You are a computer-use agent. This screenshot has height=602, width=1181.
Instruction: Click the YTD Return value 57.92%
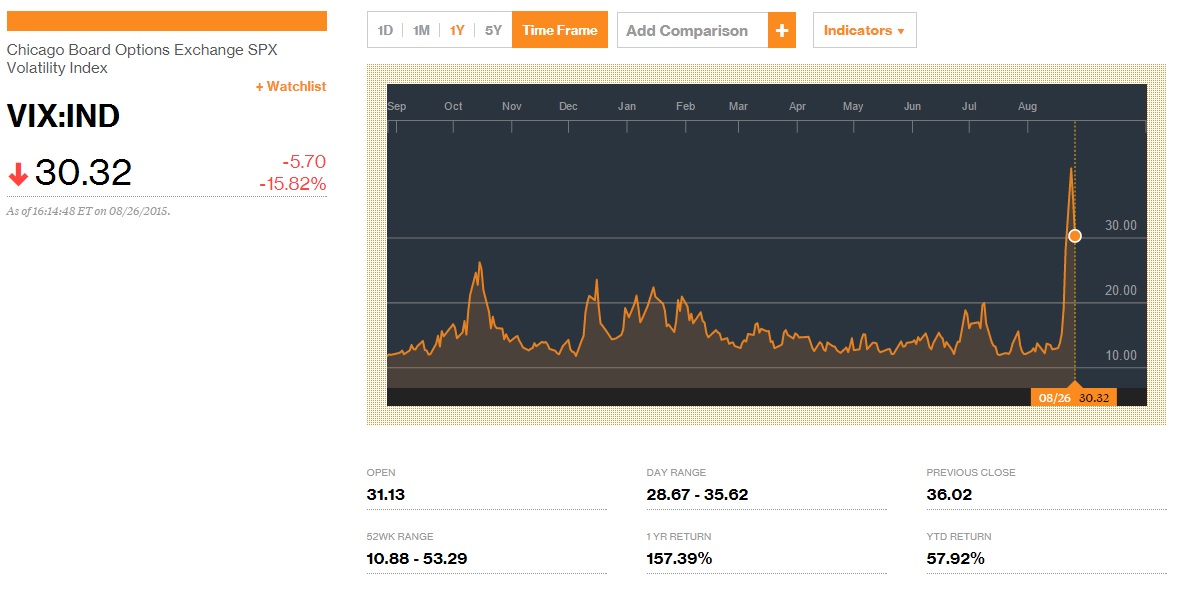(x=955, y=559)
